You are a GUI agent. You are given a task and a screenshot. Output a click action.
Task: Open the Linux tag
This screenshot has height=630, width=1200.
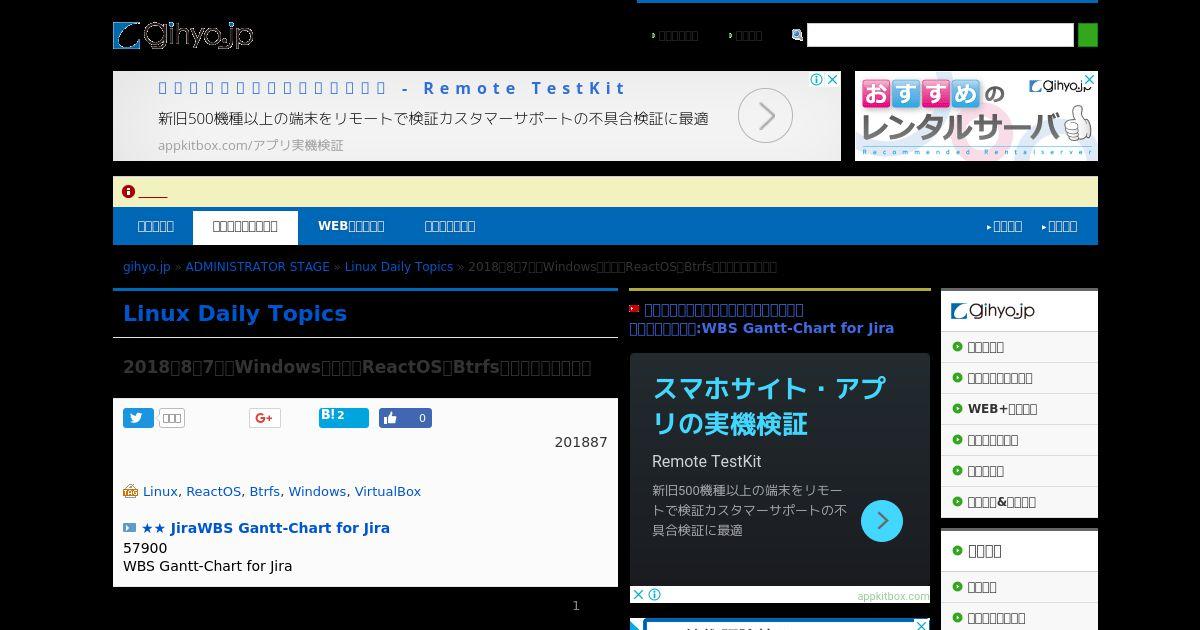point(160,491)
